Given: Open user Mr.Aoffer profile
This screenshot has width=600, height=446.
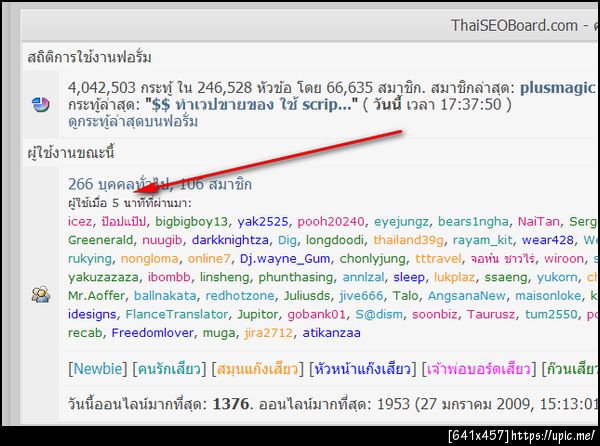Looking at the screenshot, I should click(96, 296).
